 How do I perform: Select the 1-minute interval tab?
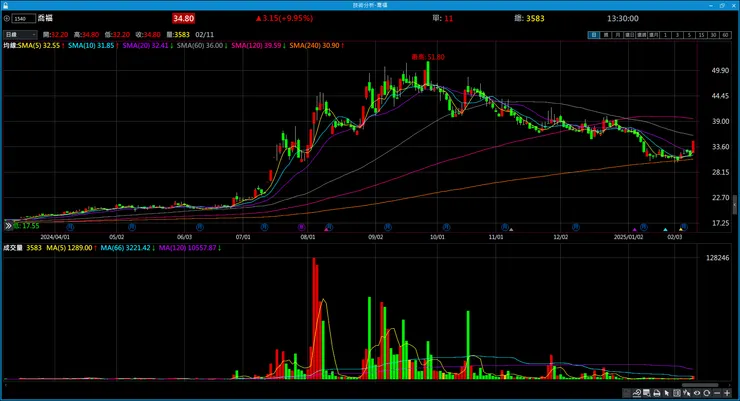pos(665,35)
